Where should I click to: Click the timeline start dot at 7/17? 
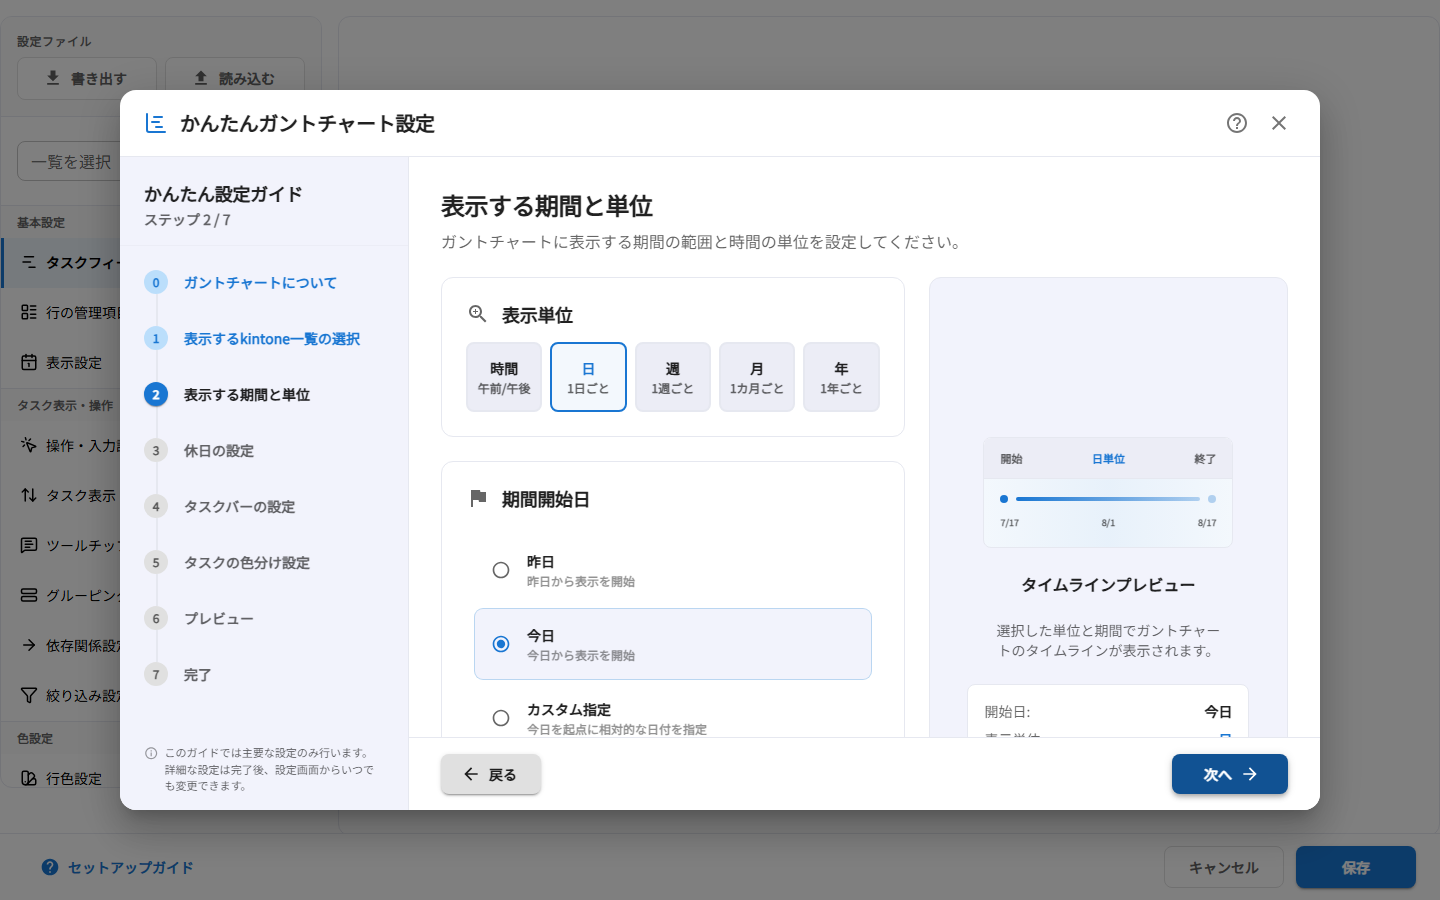tap(1004, 498)
